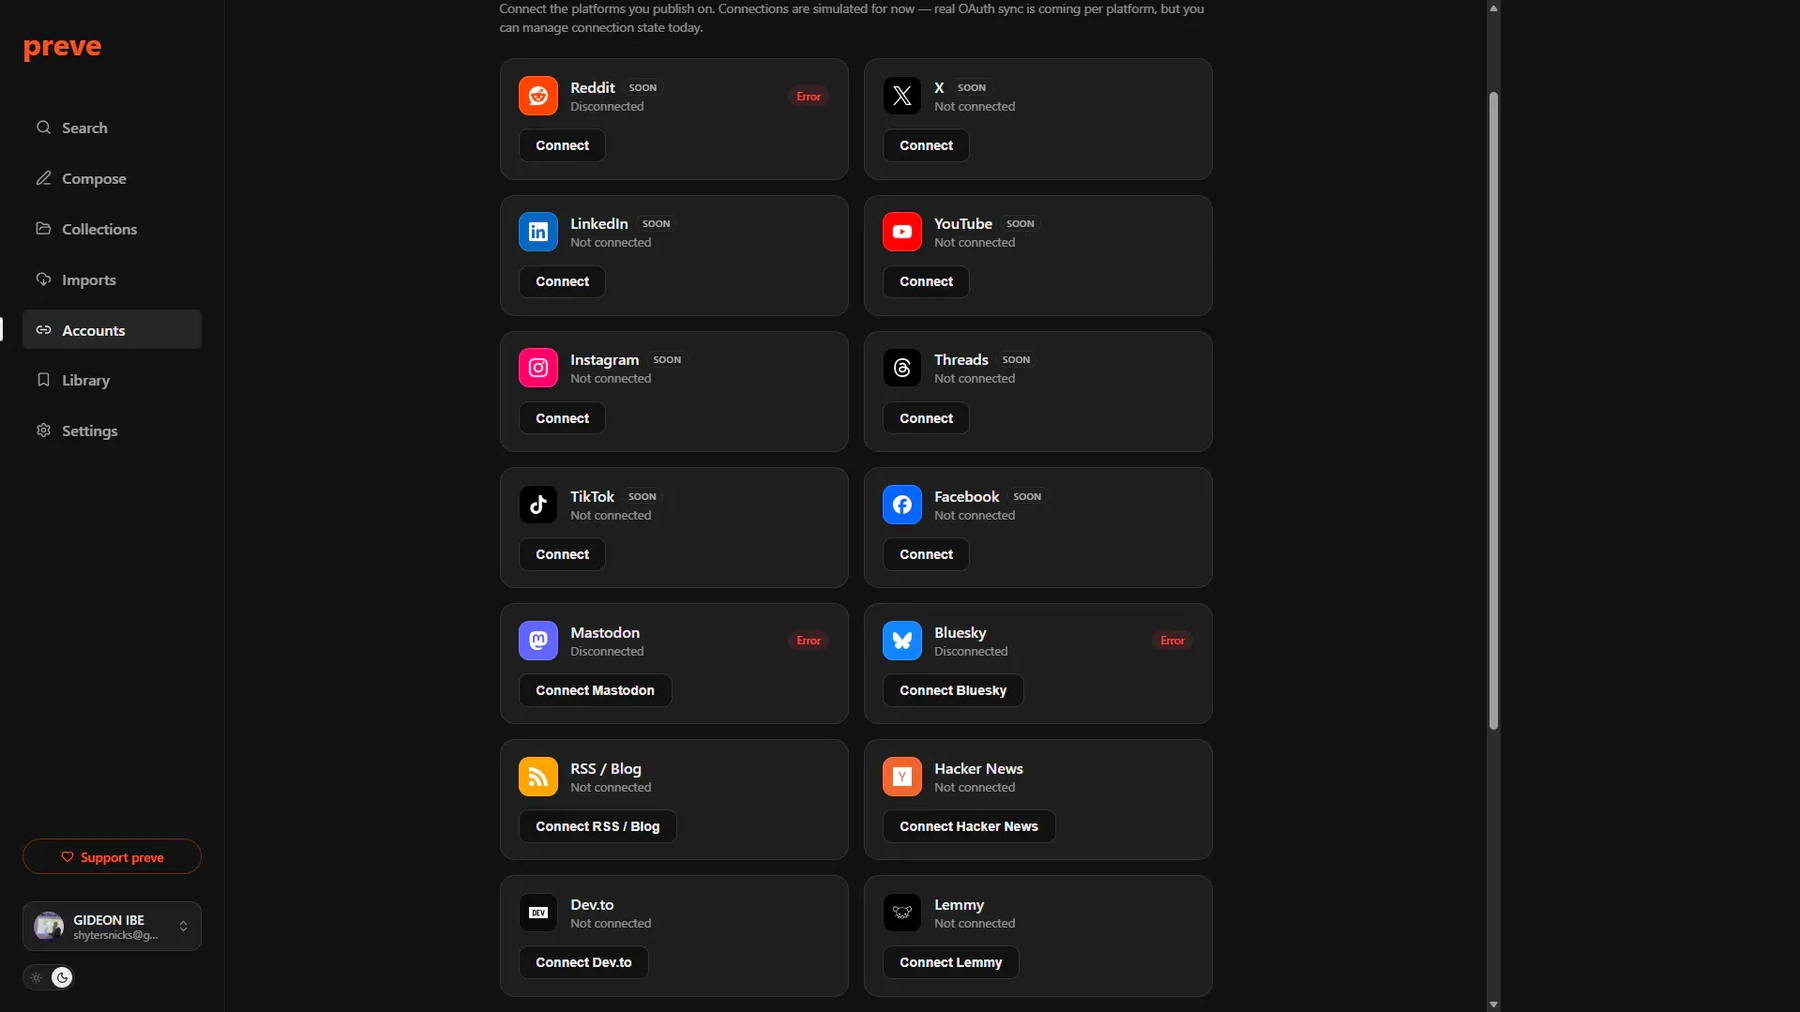The height and width of the screenshot is (1012, 1800).
Task: Switch to light mode sun toggle
Action: 36,978
